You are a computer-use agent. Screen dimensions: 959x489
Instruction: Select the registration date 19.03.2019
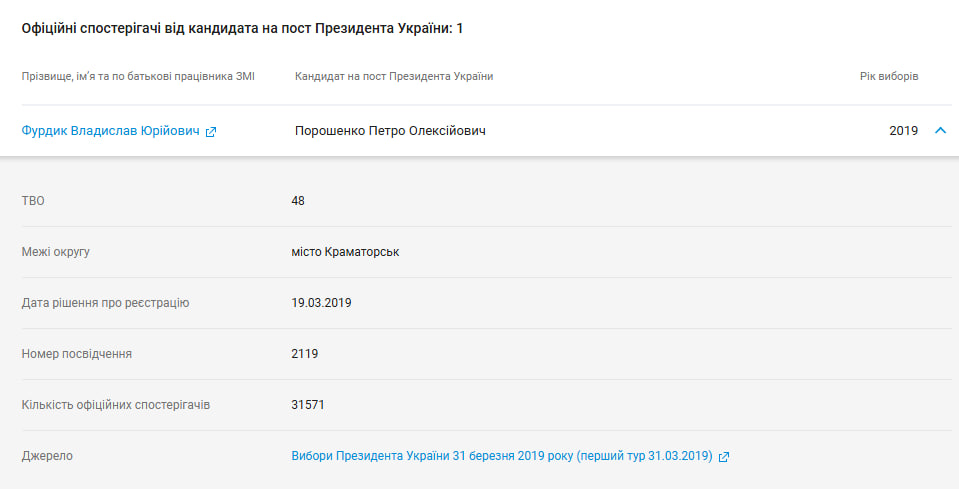point(321,303)
